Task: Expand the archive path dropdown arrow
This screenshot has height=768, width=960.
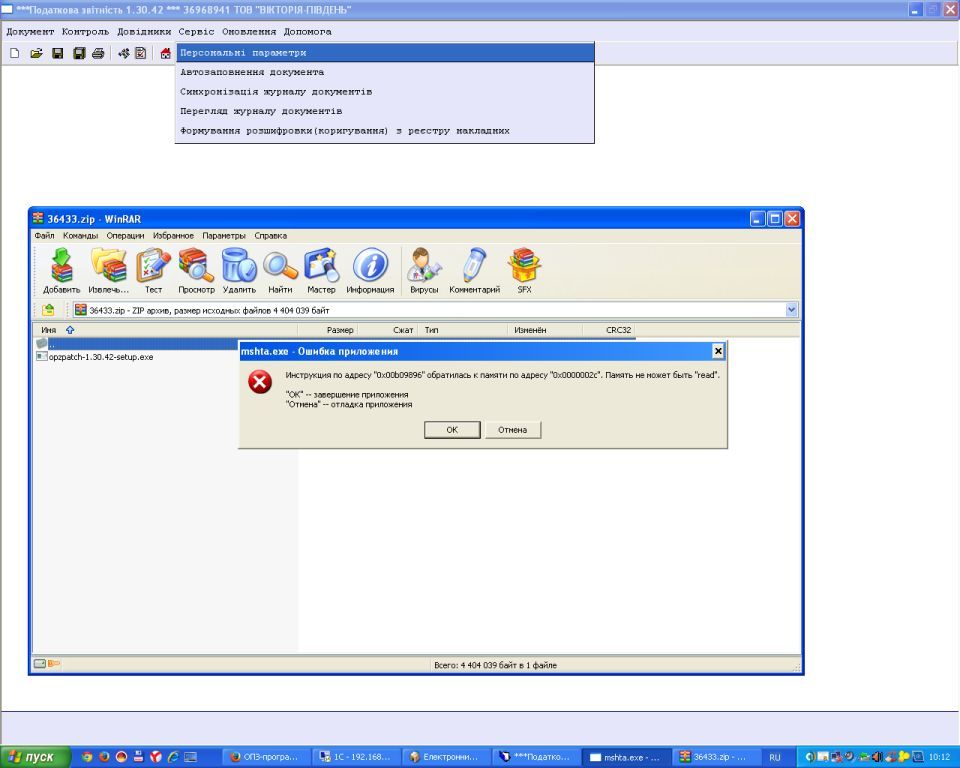Action: (x=791, y=310)
